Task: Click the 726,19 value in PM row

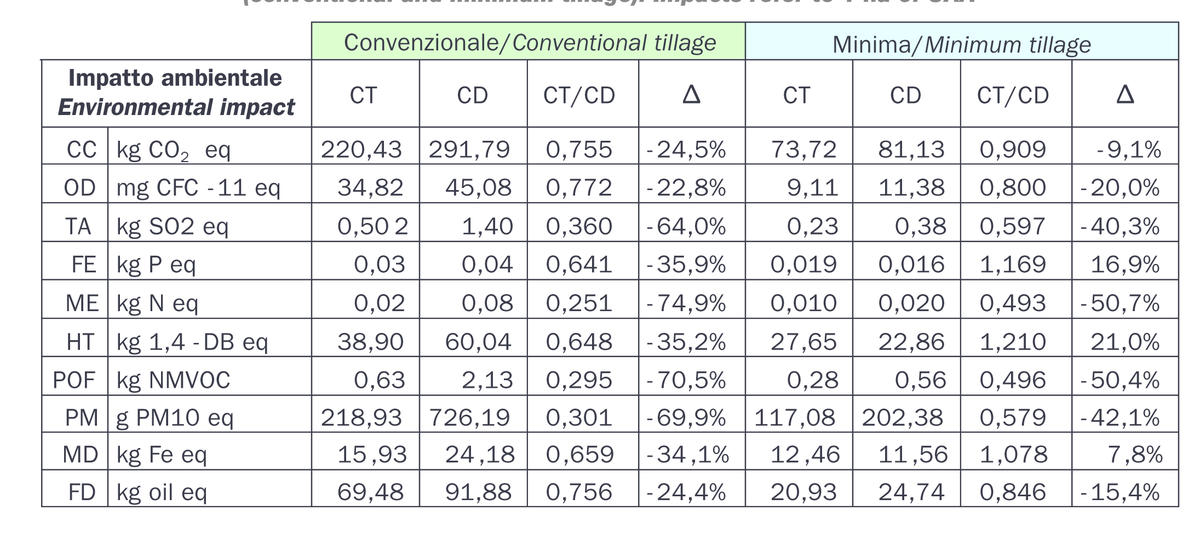Action: [x=470, y=417]
